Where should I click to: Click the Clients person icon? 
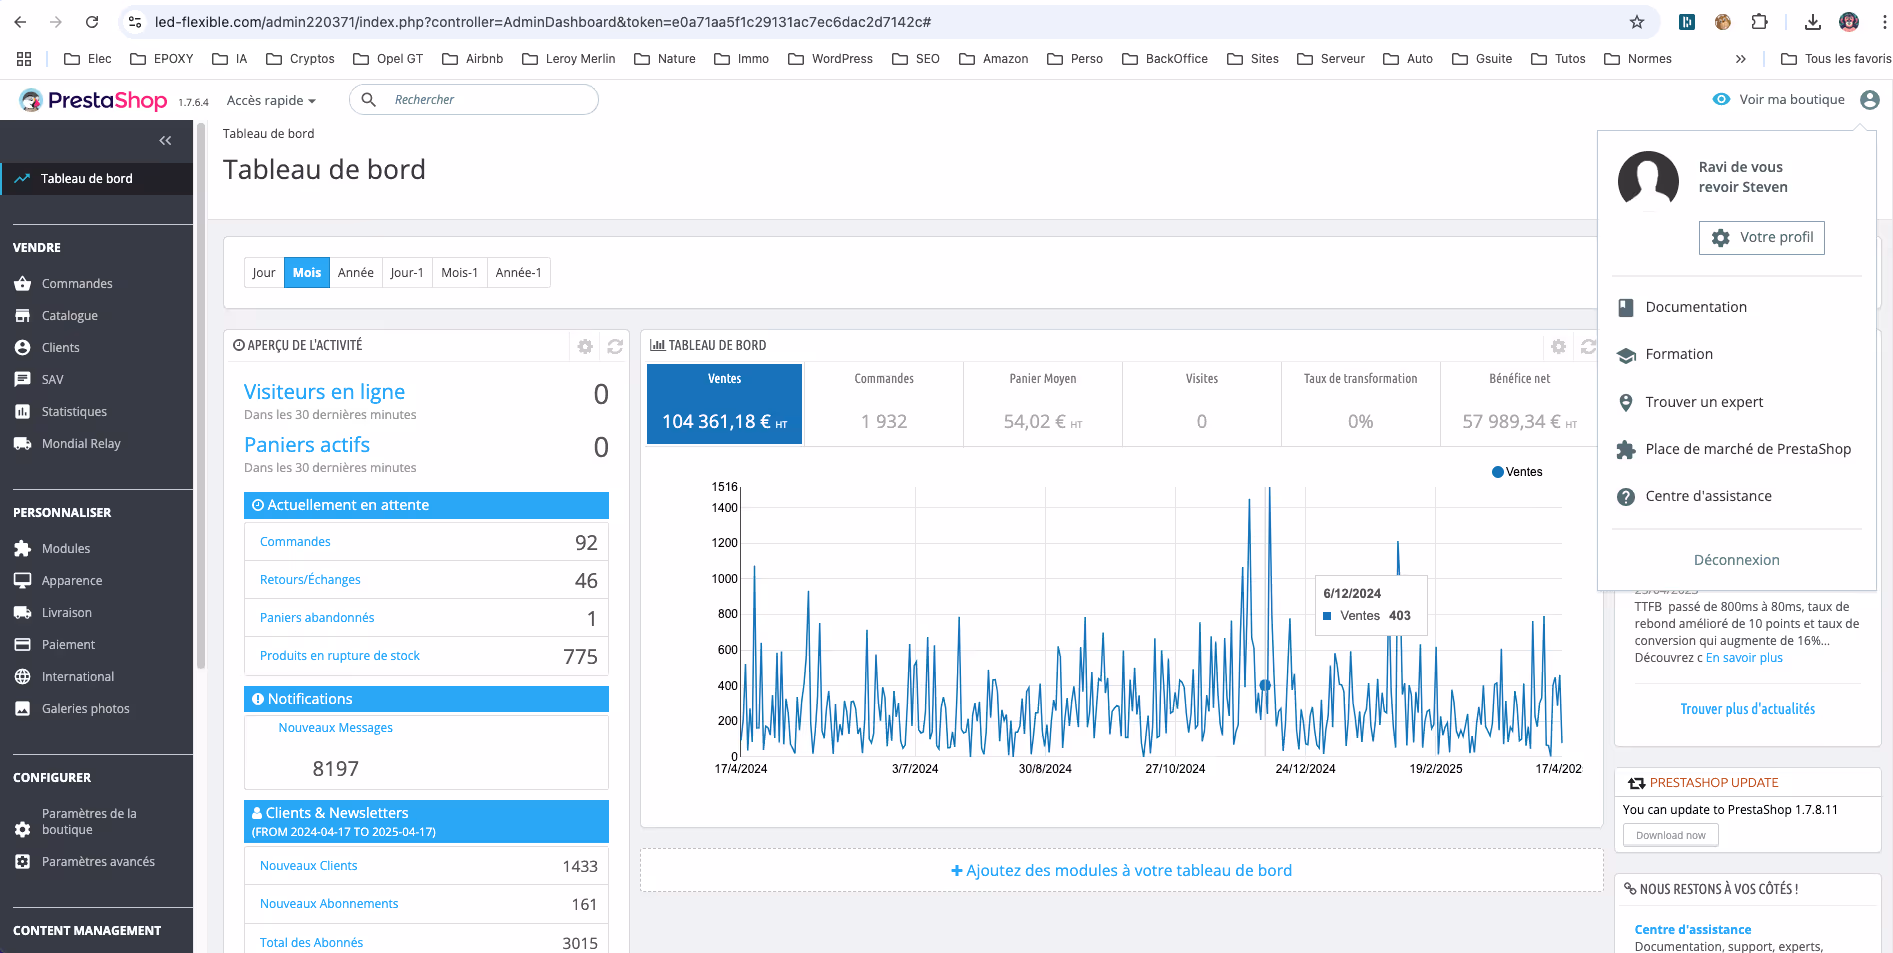tap(23, 348)
